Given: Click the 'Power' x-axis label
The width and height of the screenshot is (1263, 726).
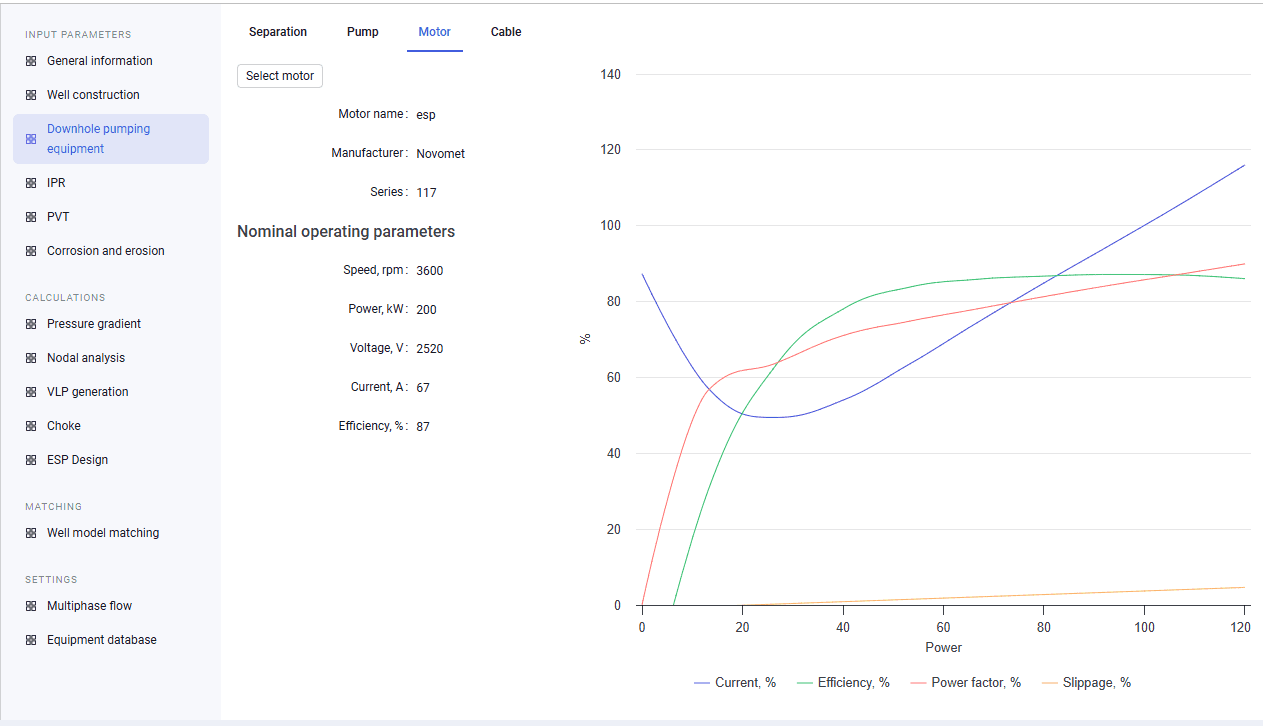Looking at the screenshot, I should tap(943, 648).
